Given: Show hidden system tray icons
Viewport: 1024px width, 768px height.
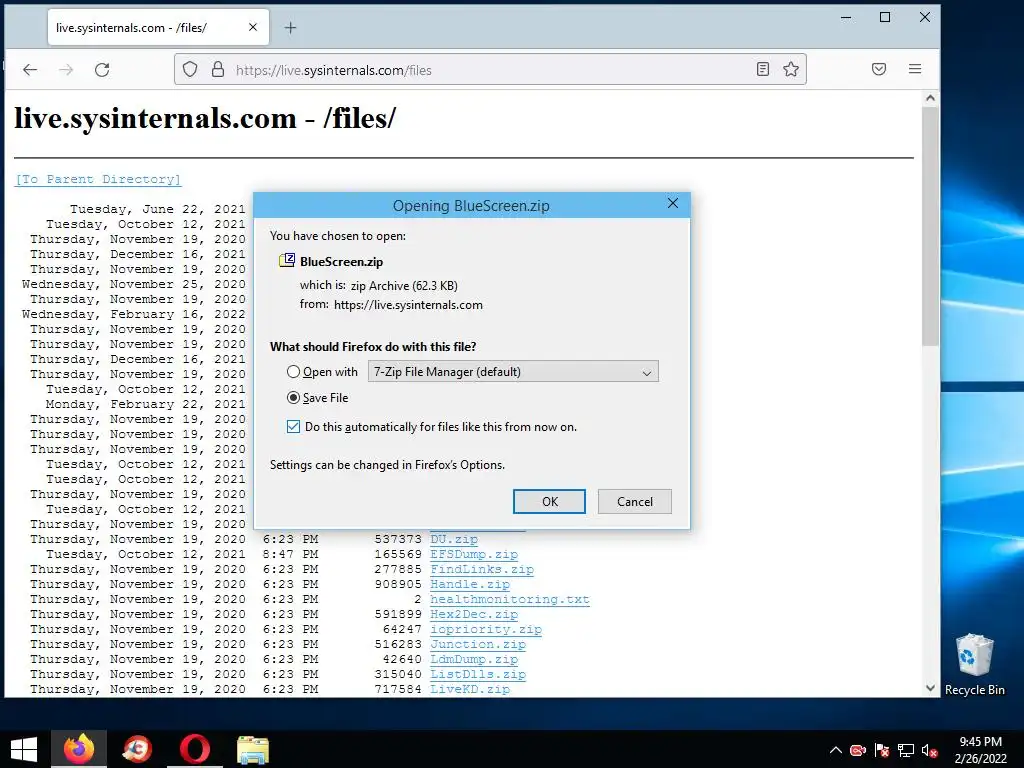Looking at the screenshot, I should point(835,750).
